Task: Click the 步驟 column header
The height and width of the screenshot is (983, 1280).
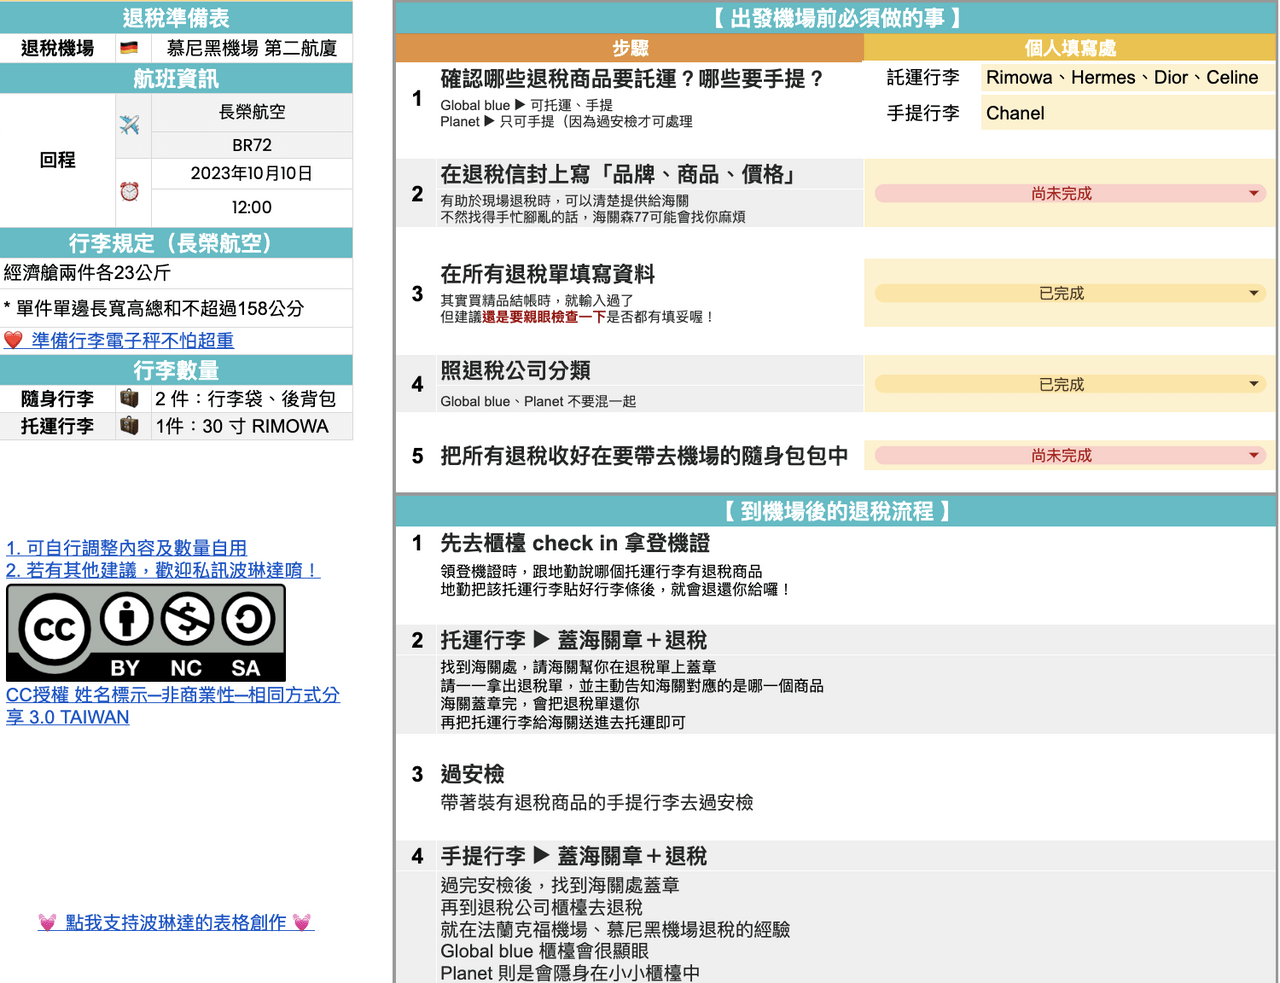Action: pyautogui.click(x=630, y=48)
